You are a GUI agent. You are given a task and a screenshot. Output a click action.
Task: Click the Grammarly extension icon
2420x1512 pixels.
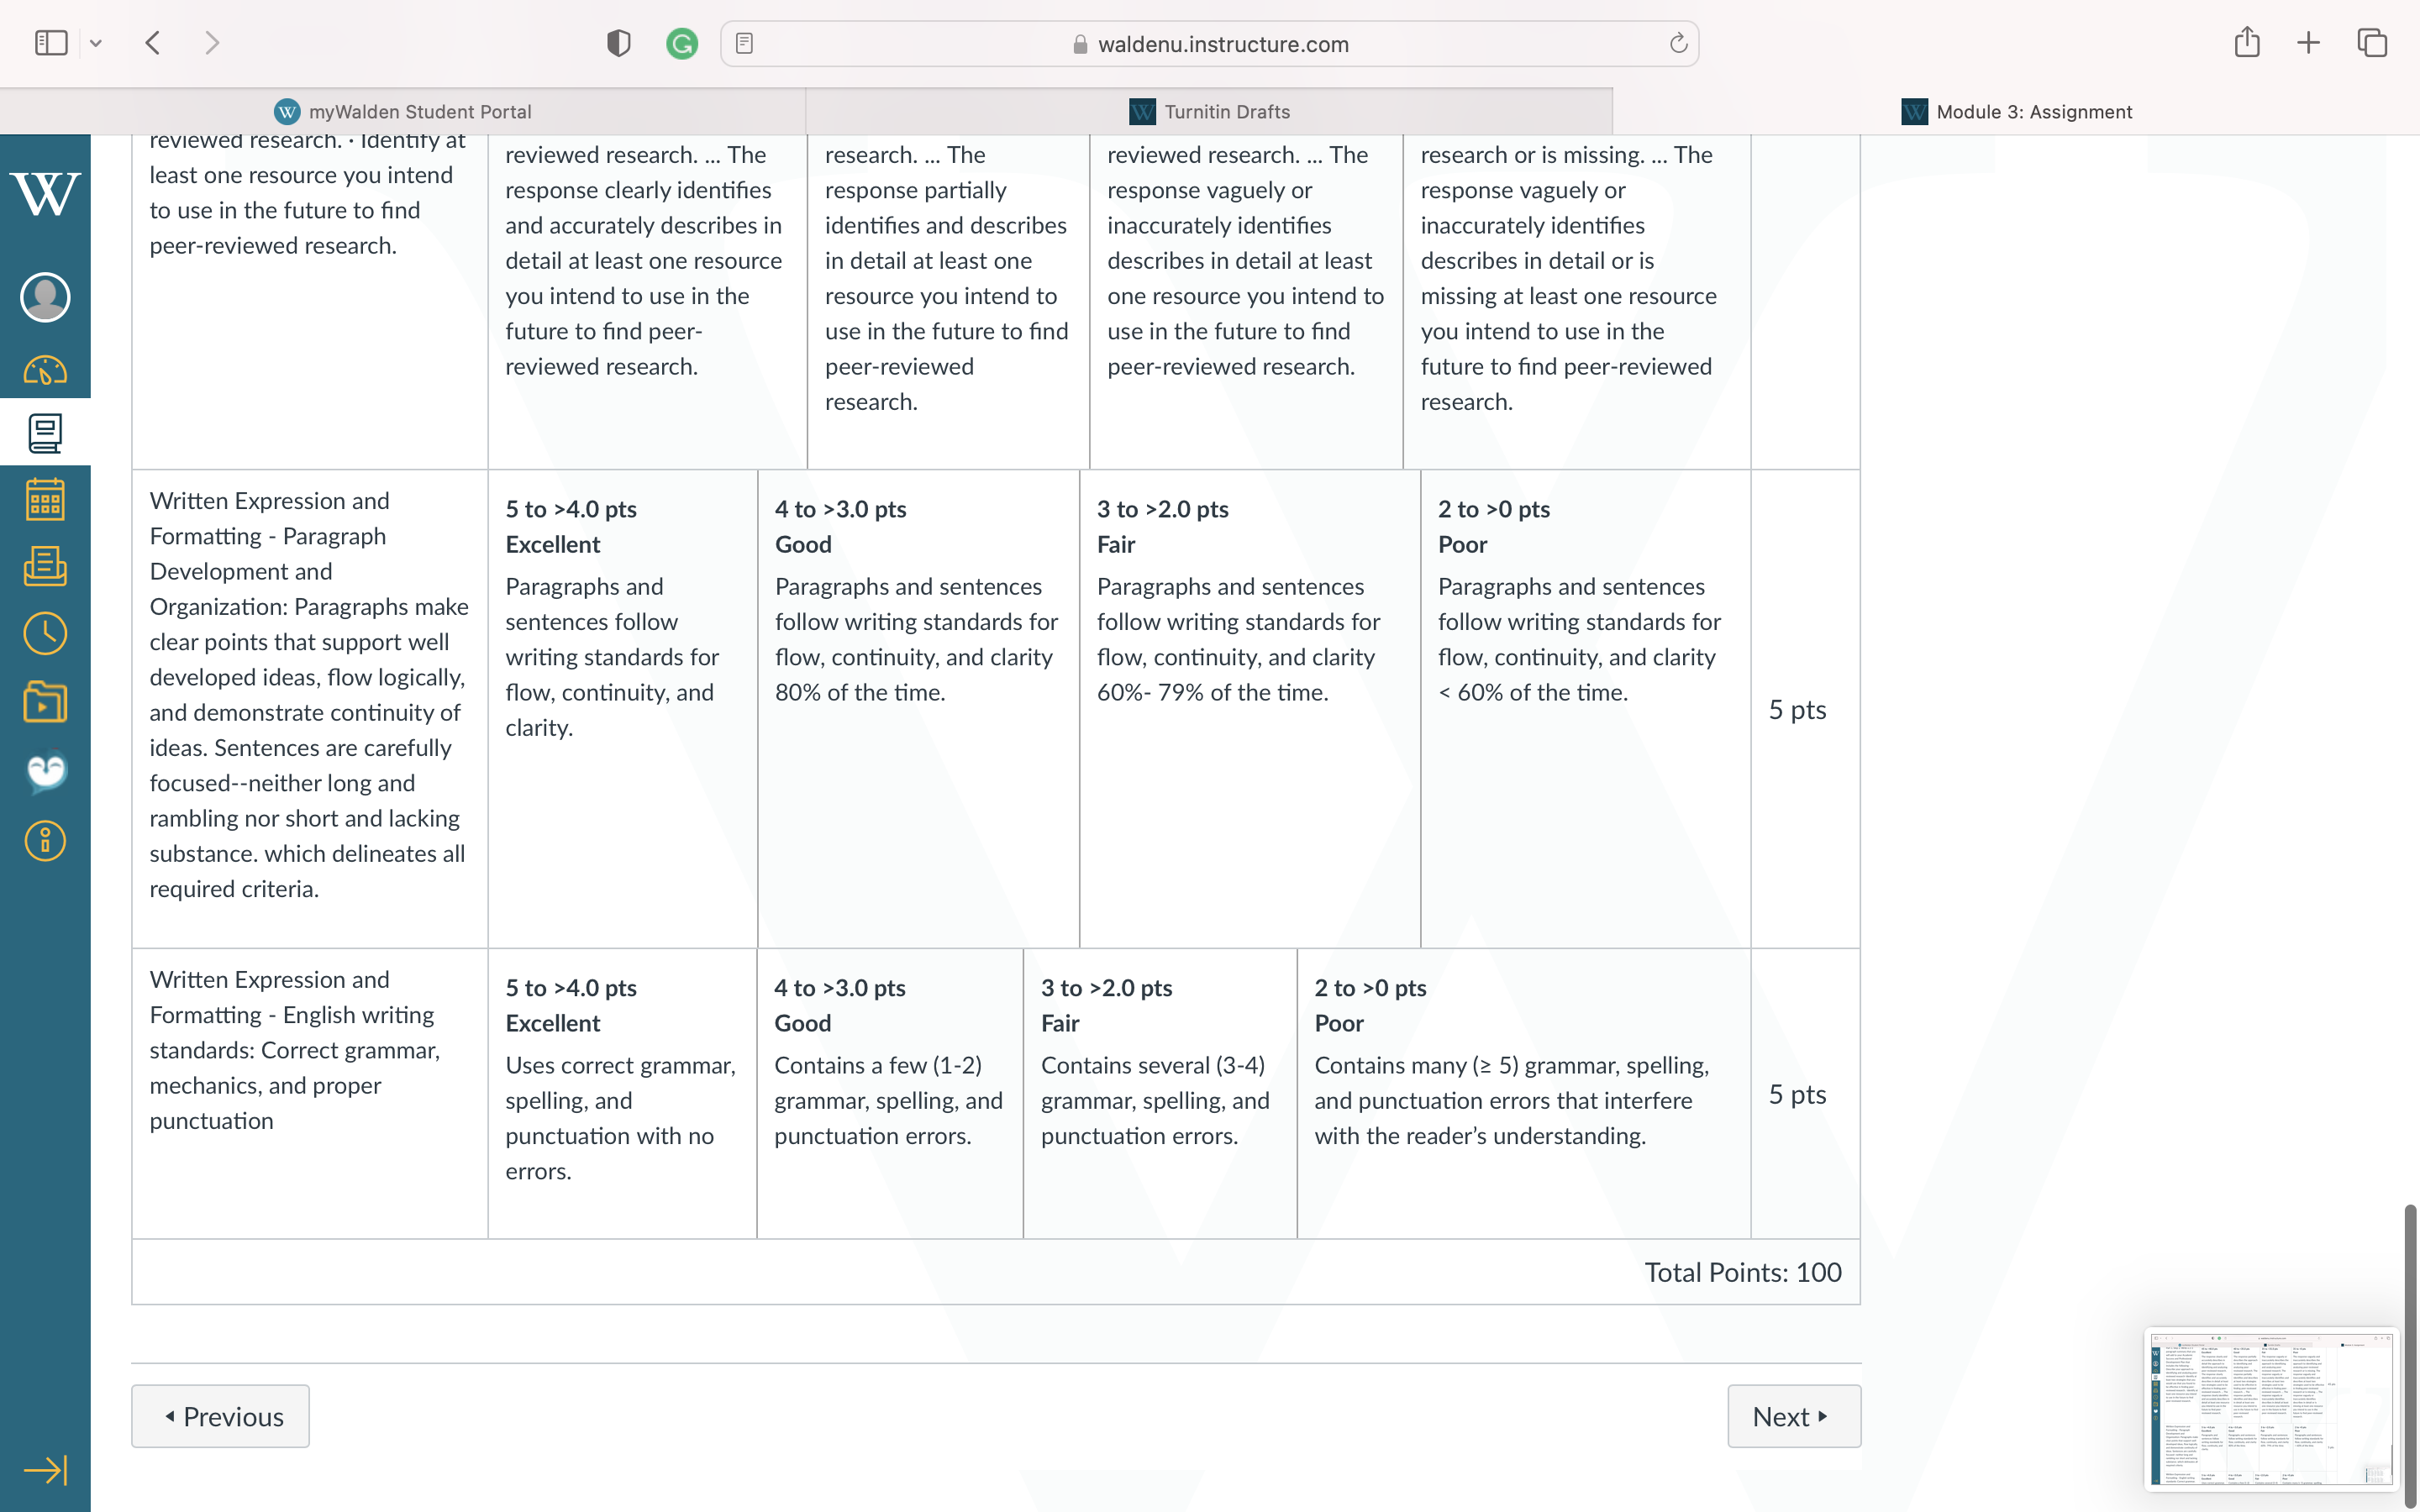[x=682, y=43]
